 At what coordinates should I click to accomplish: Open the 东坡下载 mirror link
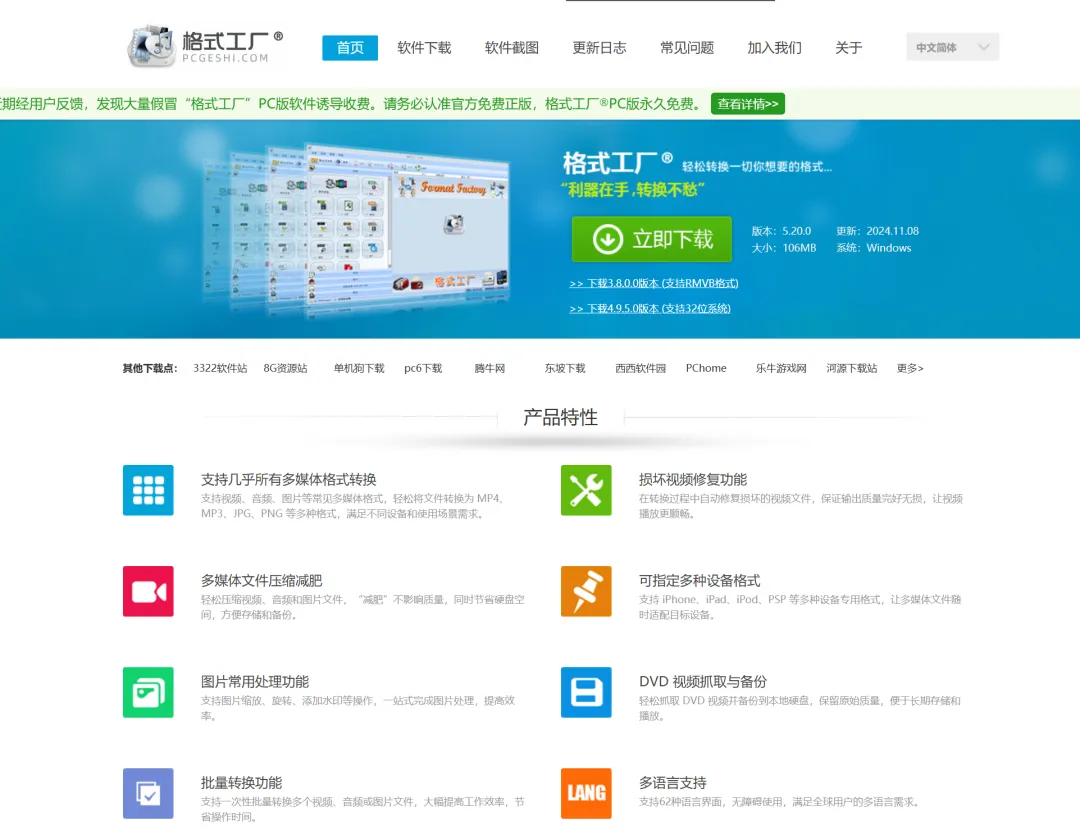coord(565,368)
